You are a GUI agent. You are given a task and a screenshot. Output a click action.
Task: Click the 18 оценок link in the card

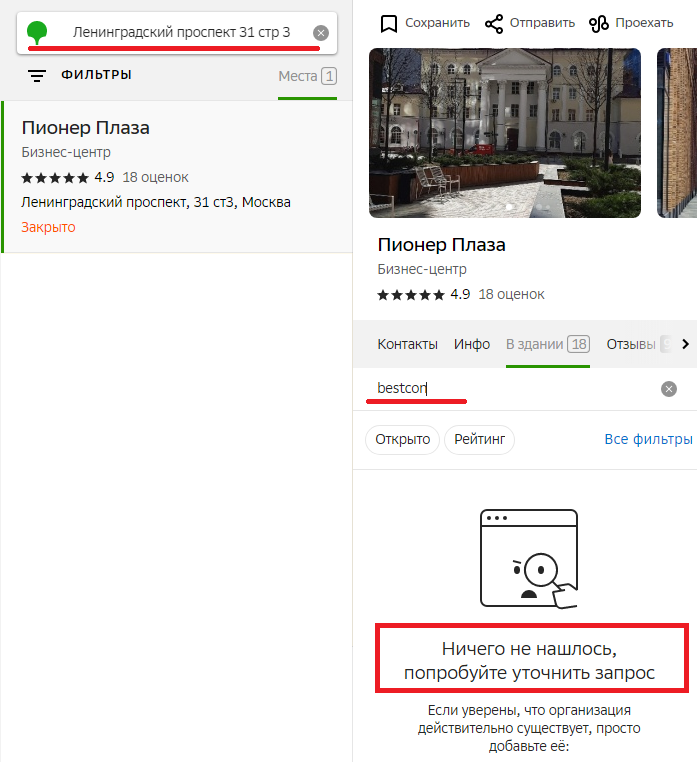pos(511,294)
